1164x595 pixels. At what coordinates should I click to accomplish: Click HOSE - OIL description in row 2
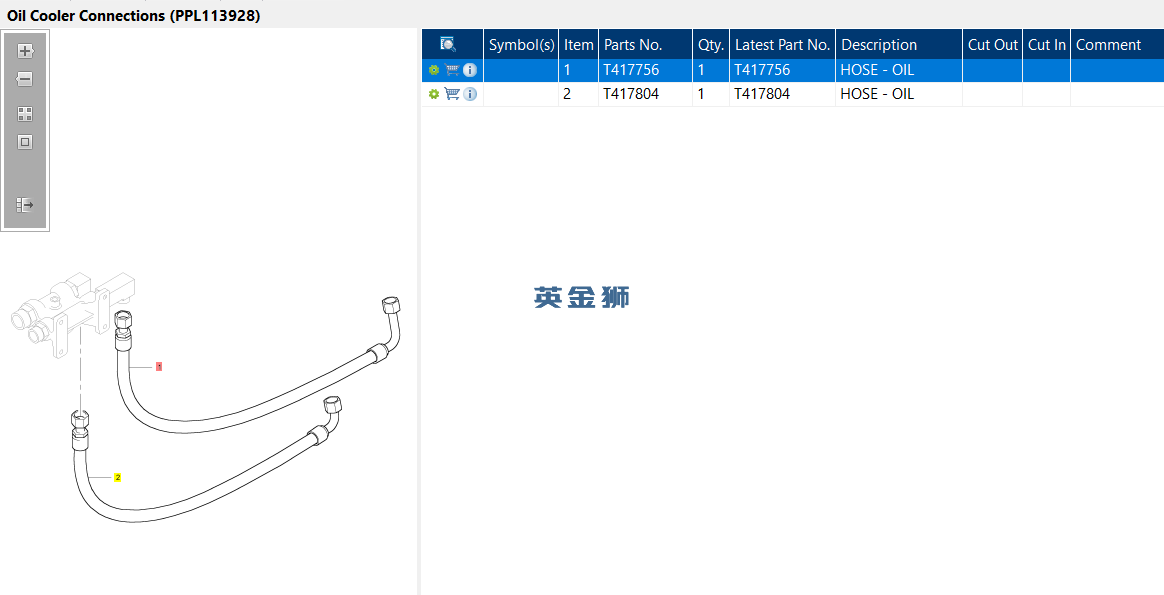click(x=877, y=94)
